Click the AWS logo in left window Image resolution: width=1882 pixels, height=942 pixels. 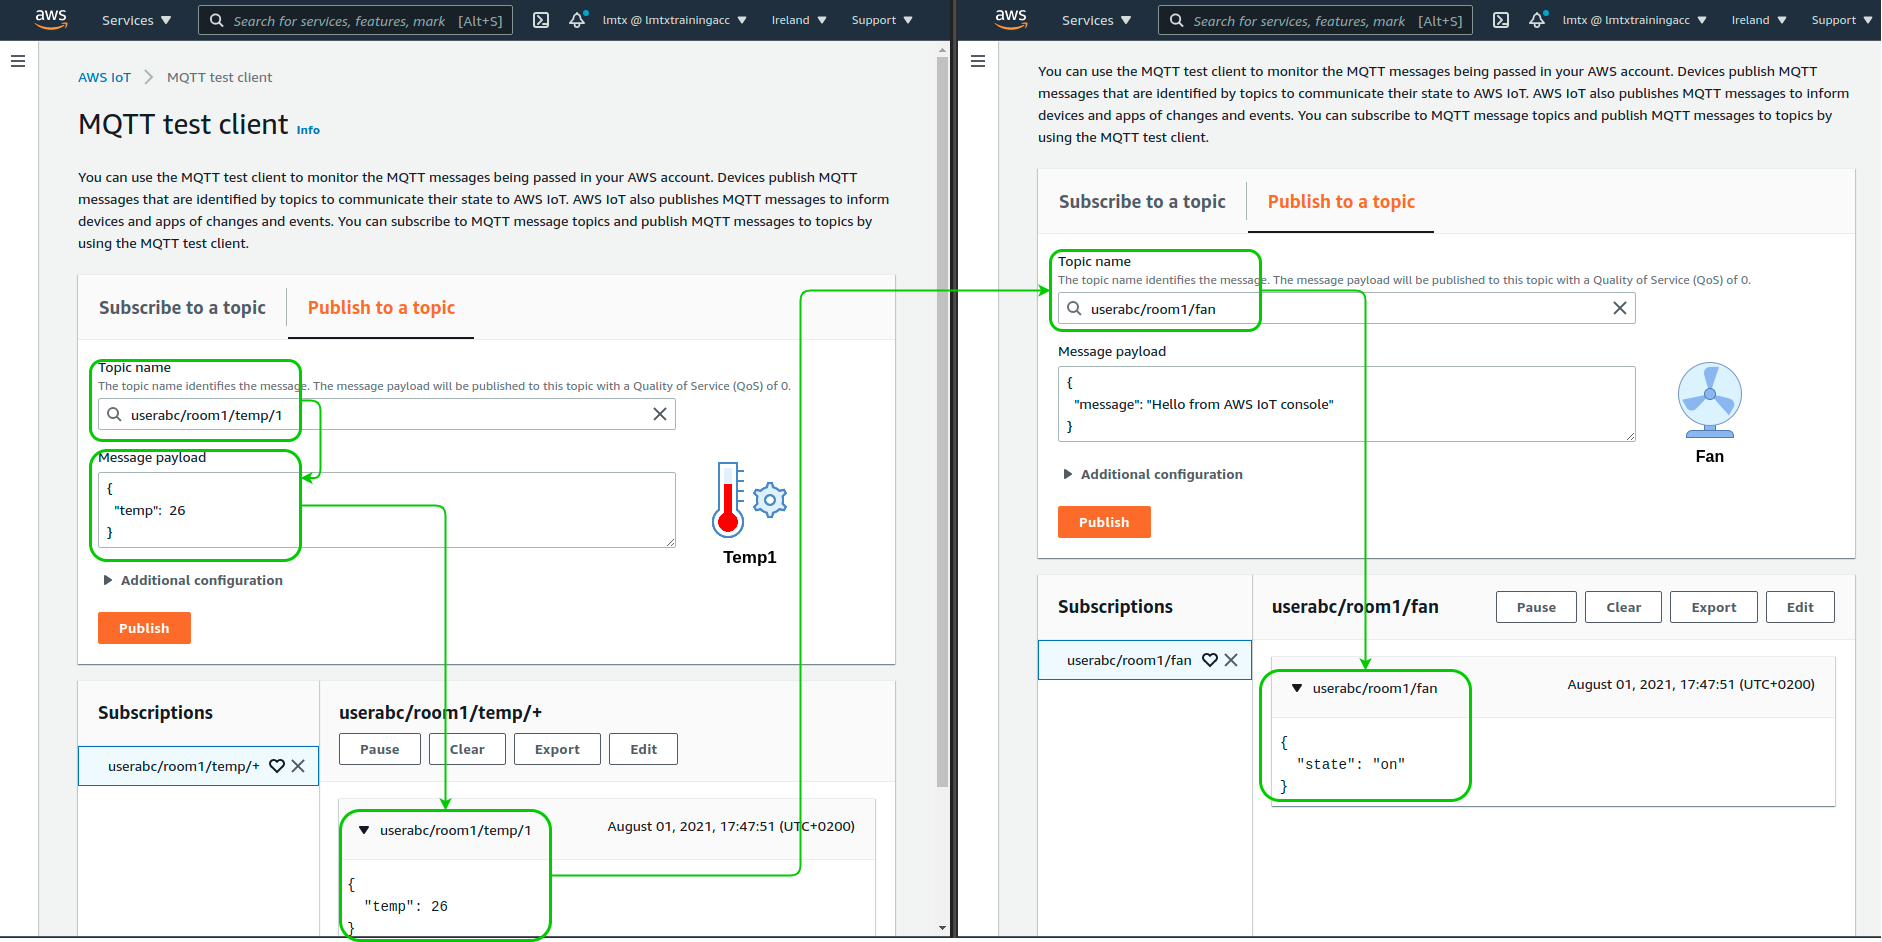tap(51, 19)
